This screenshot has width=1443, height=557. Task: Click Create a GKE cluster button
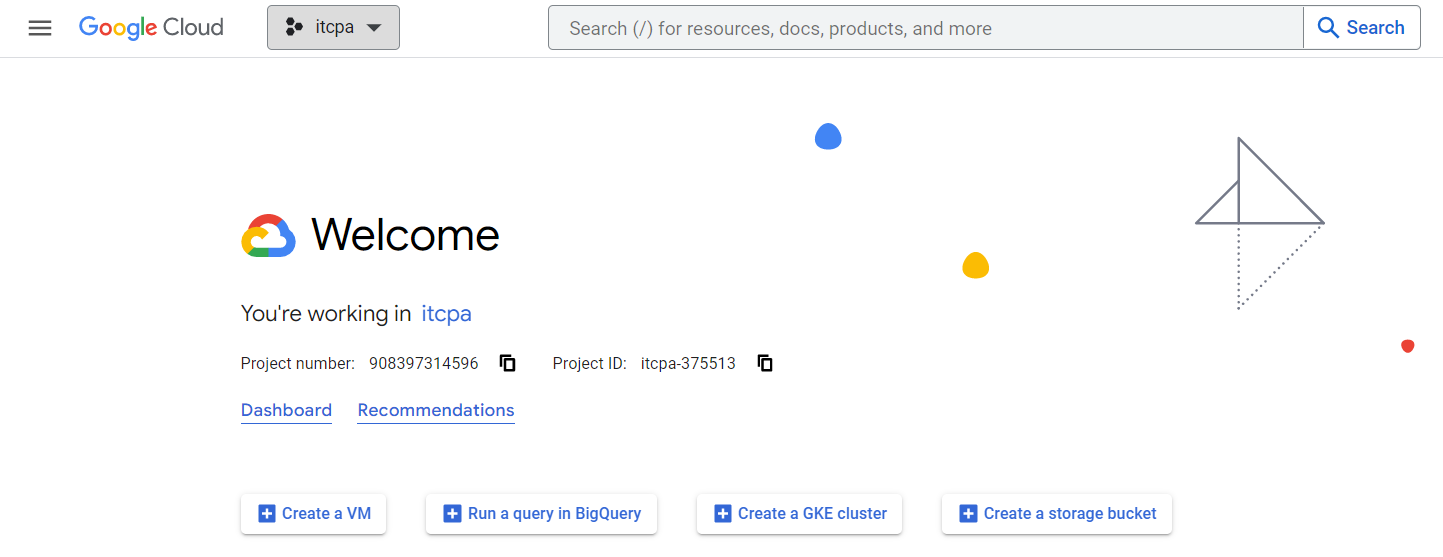click(x=799, y=513)
